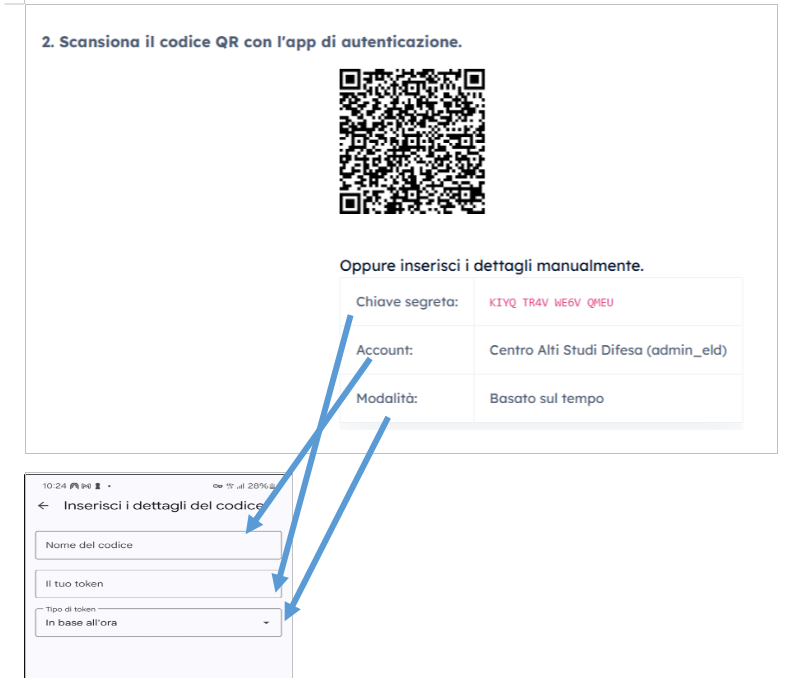Tap the hotspot notification icon near the clock
The height and width of the screenshot is (678, 798).
point(86,486)
